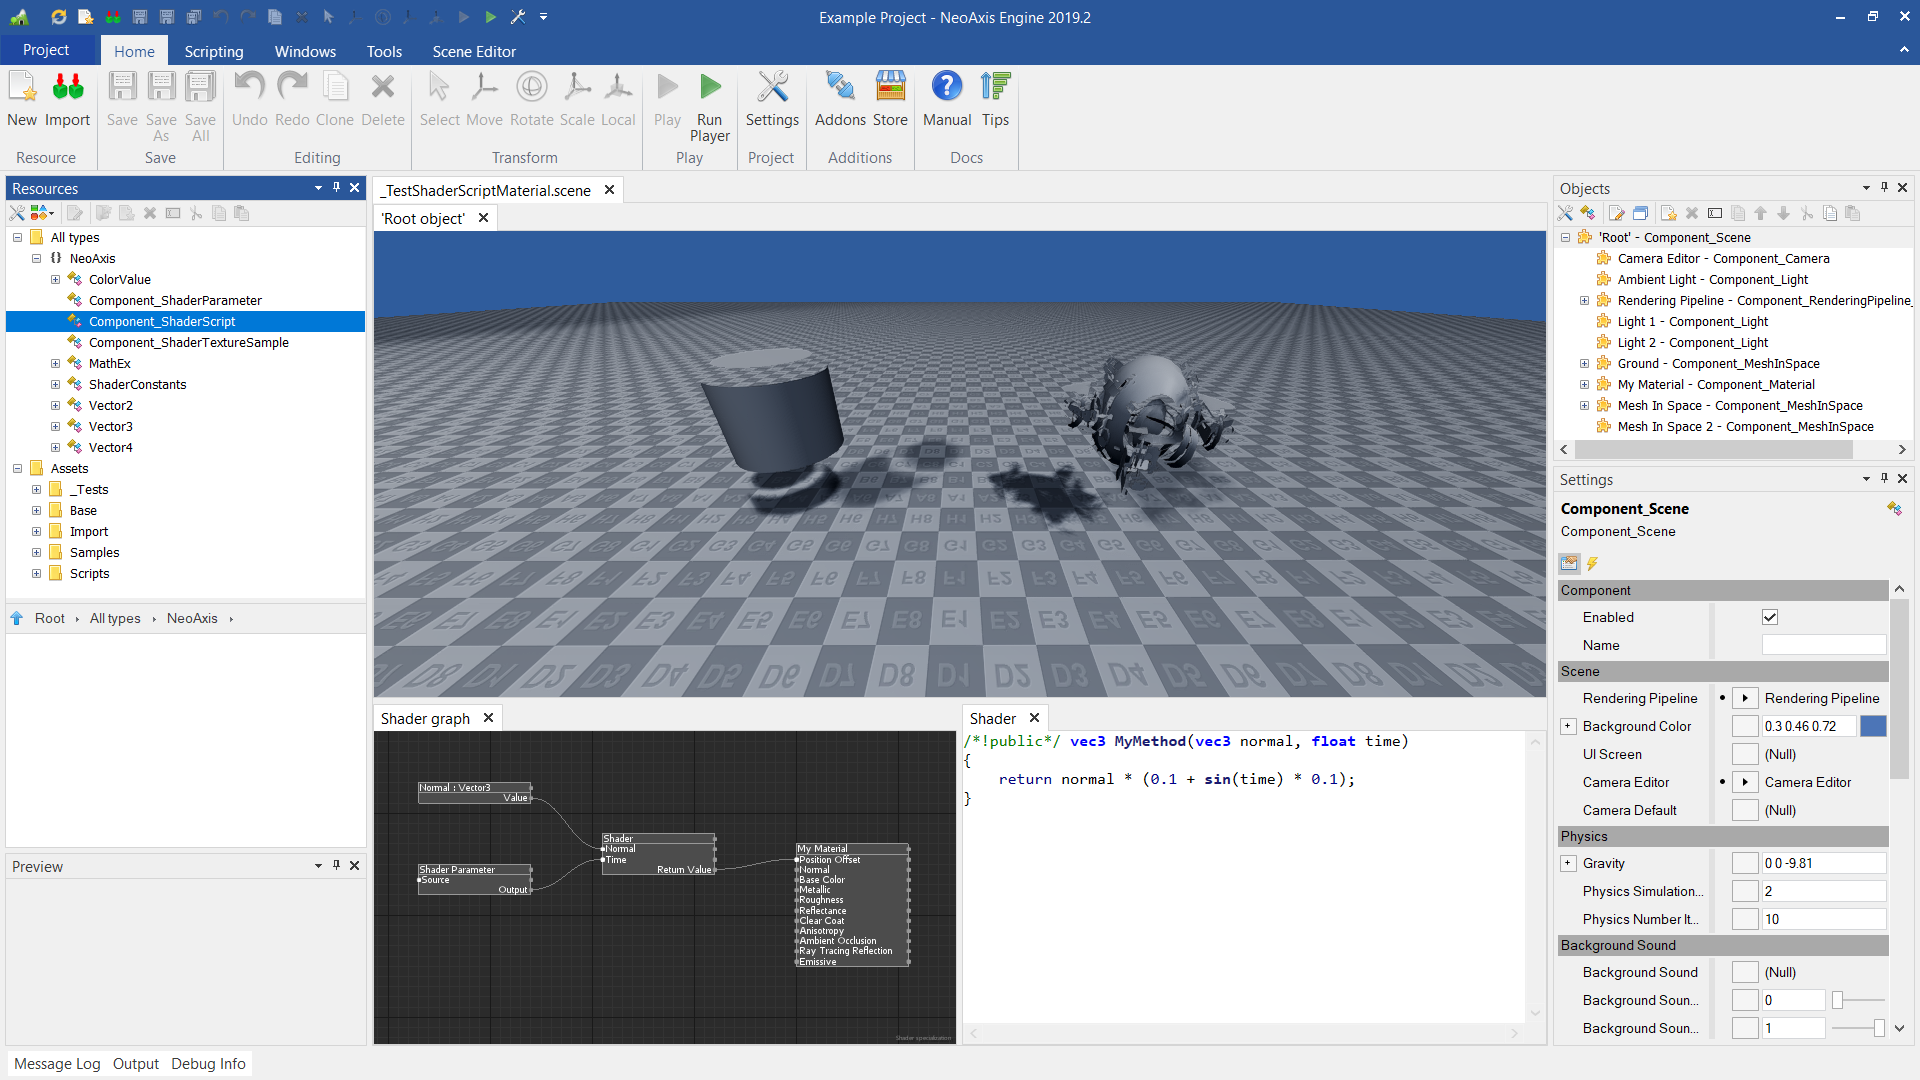This screenshot has height=1080, width=1920.
Task: Open the Addons icon
Action: click(x=840, y=88)
